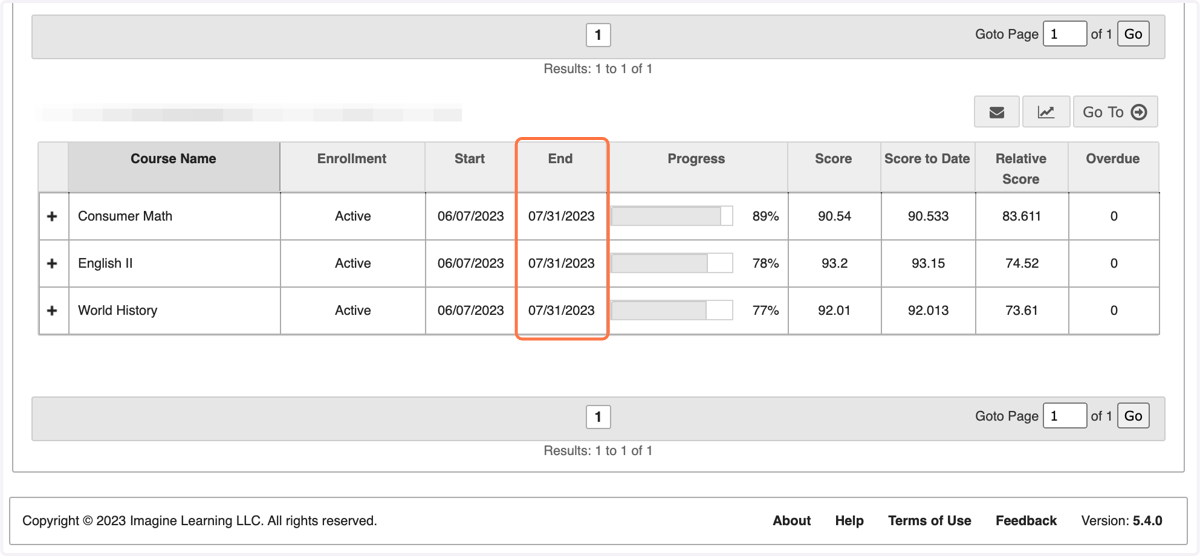
Task: Sort by Start column header
Action: (469, 166)
